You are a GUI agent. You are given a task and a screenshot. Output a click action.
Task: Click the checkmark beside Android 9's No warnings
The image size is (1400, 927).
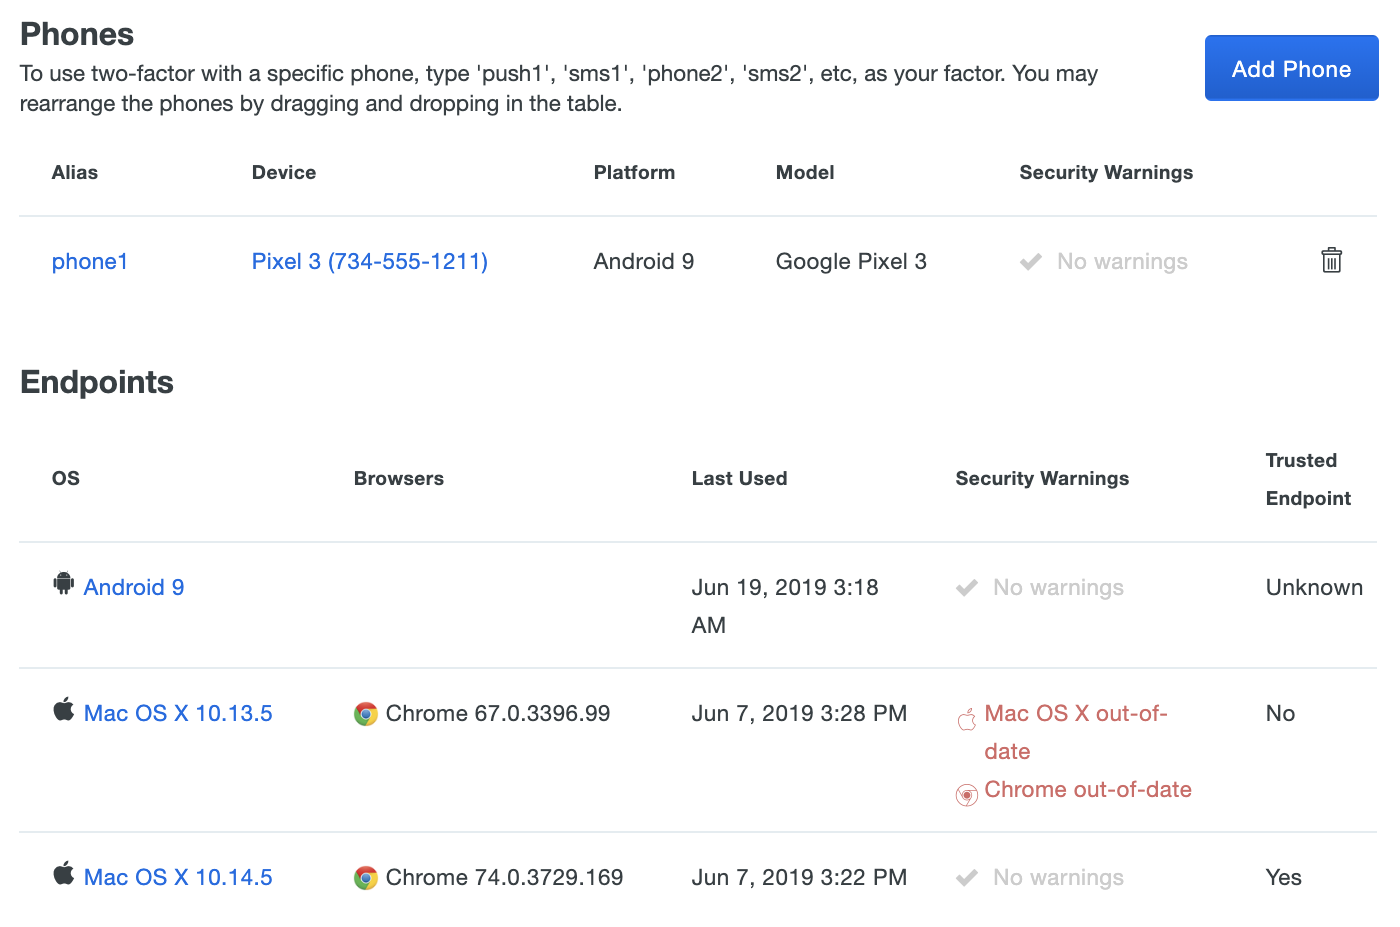pyautogui.click(x=966, y=587)
